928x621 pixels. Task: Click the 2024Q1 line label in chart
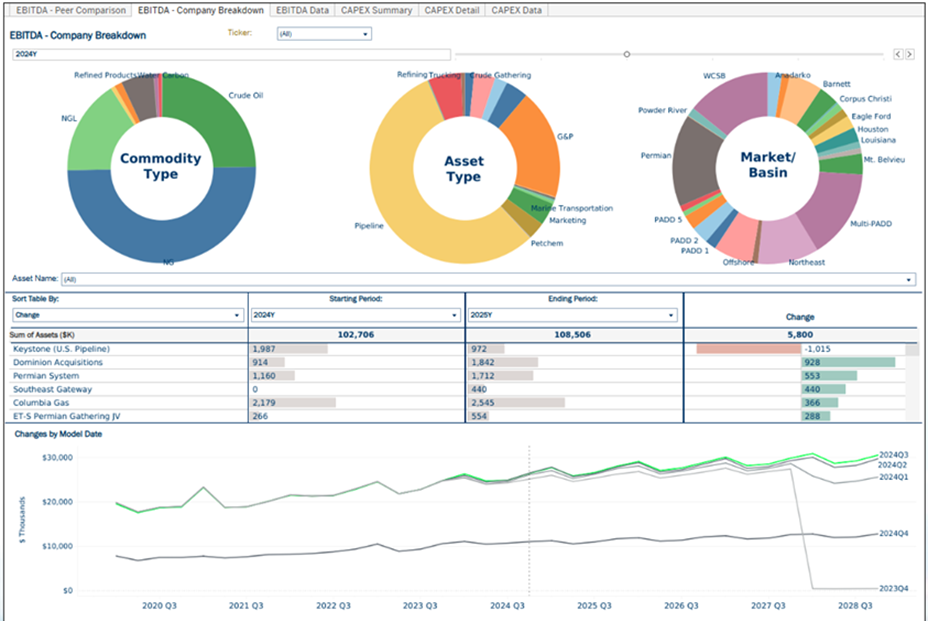coord(893,477)
